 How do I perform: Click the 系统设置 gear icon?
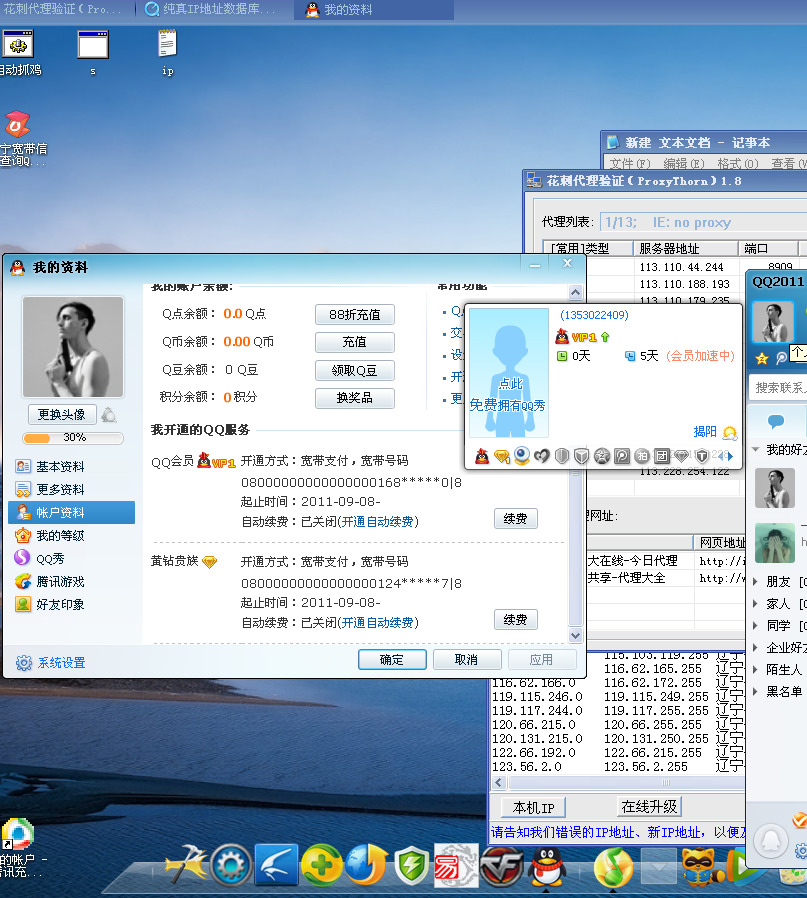point(24,663)
